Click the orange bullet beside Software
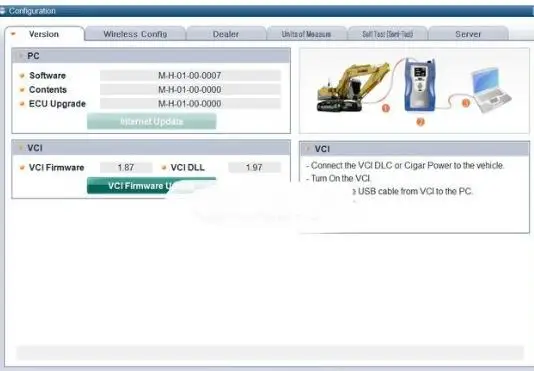The width and height of the screenshot is (534, 371). point(22,76)
